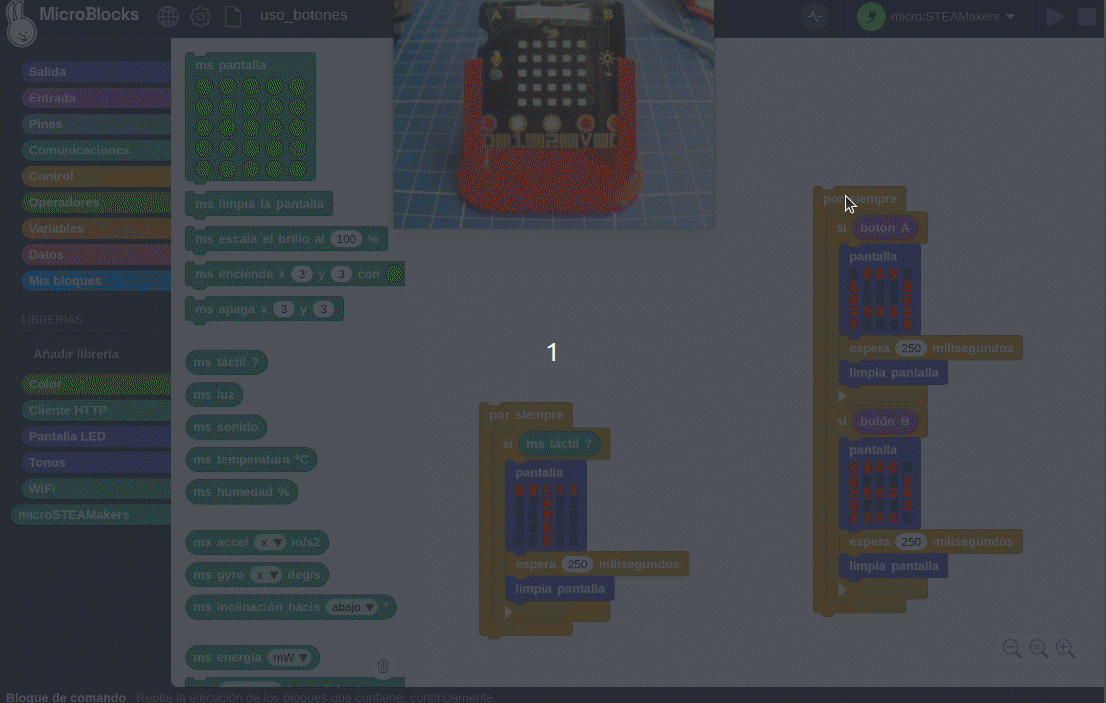This screenshot has height=703, width=1106.
Task: Toggle bottom-left LED in ms pantalla block
Action: [x=204, y=169]
